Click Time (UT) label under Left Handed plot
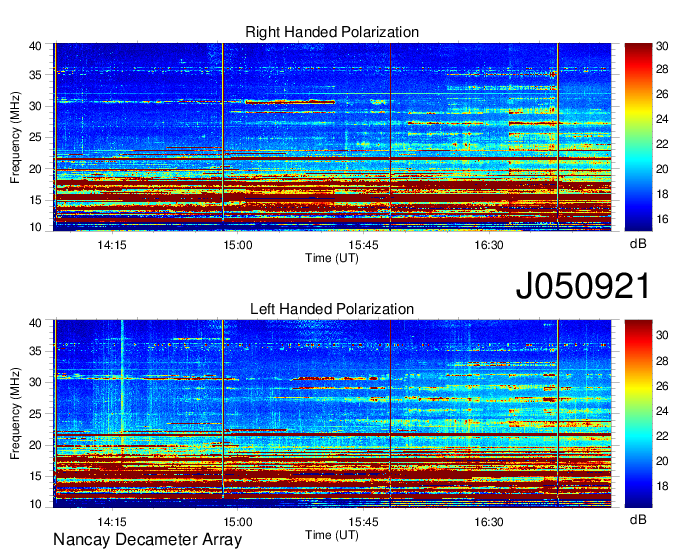The width and height of the screenshot is (680, 552). (x=332, y=535)
